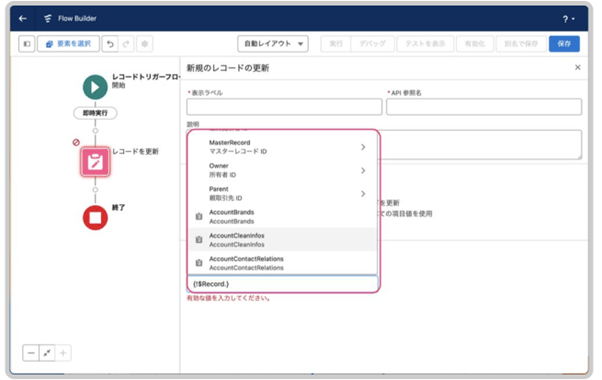The image size is (602, 380).
Task: Click the undo arrow icon
Action: pos(110,44)
